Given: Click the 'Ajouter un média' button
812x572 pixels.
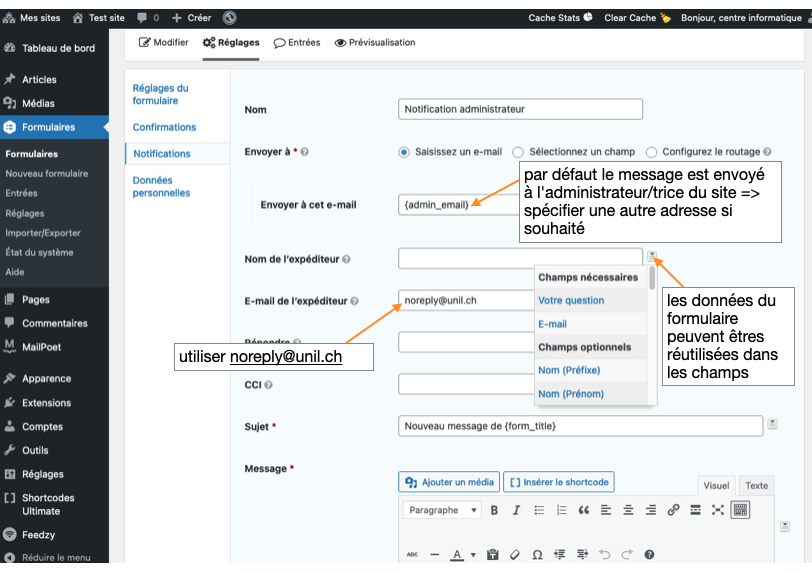Looking at the screenshot, I should (x=449, y=482).
